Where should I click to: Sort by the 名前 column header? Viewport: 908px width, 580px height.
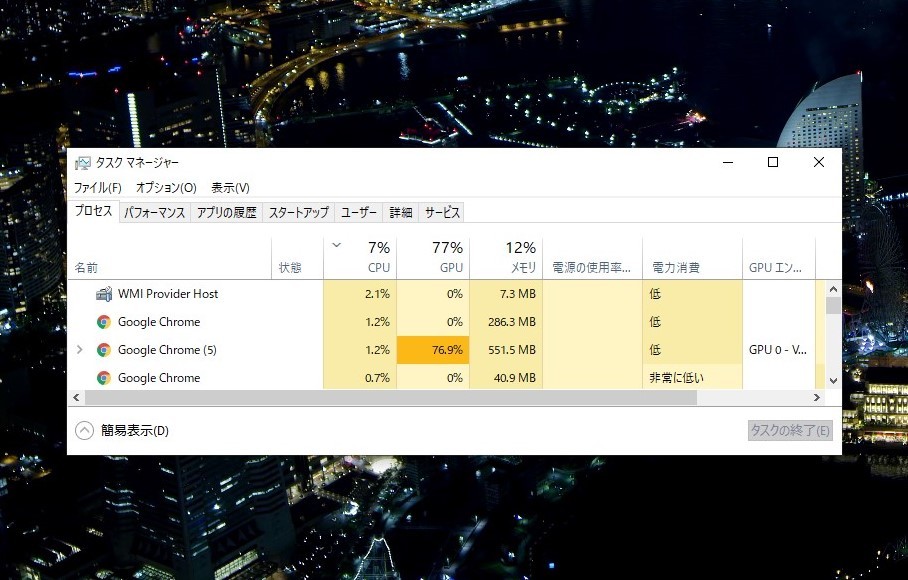[x=170, y=258]
